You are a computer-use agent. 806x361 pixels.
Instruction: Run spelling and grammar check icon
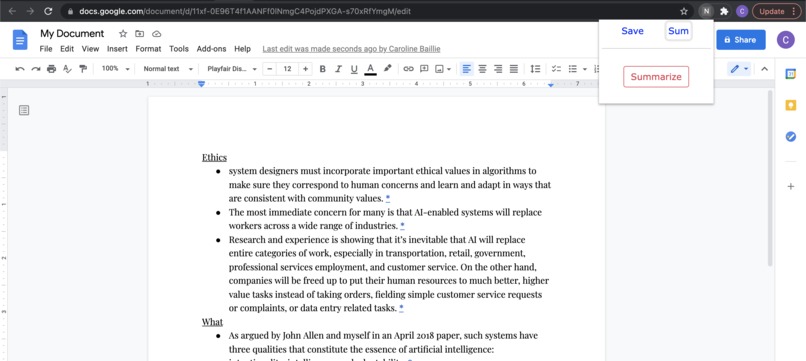pyautogui.click(x=67, y=68)
